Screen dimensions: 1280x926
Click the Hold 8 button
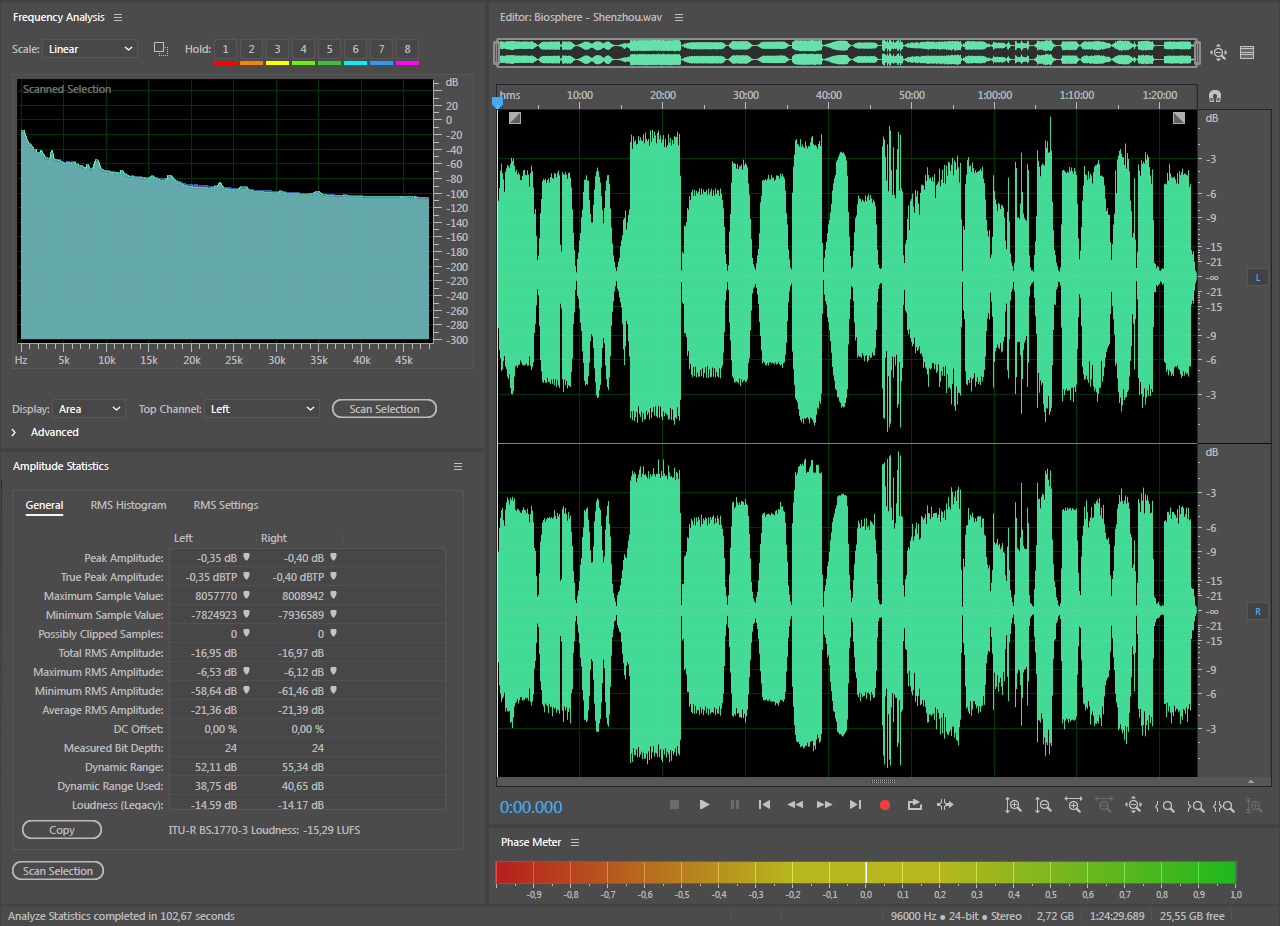(x=407, y=49)
